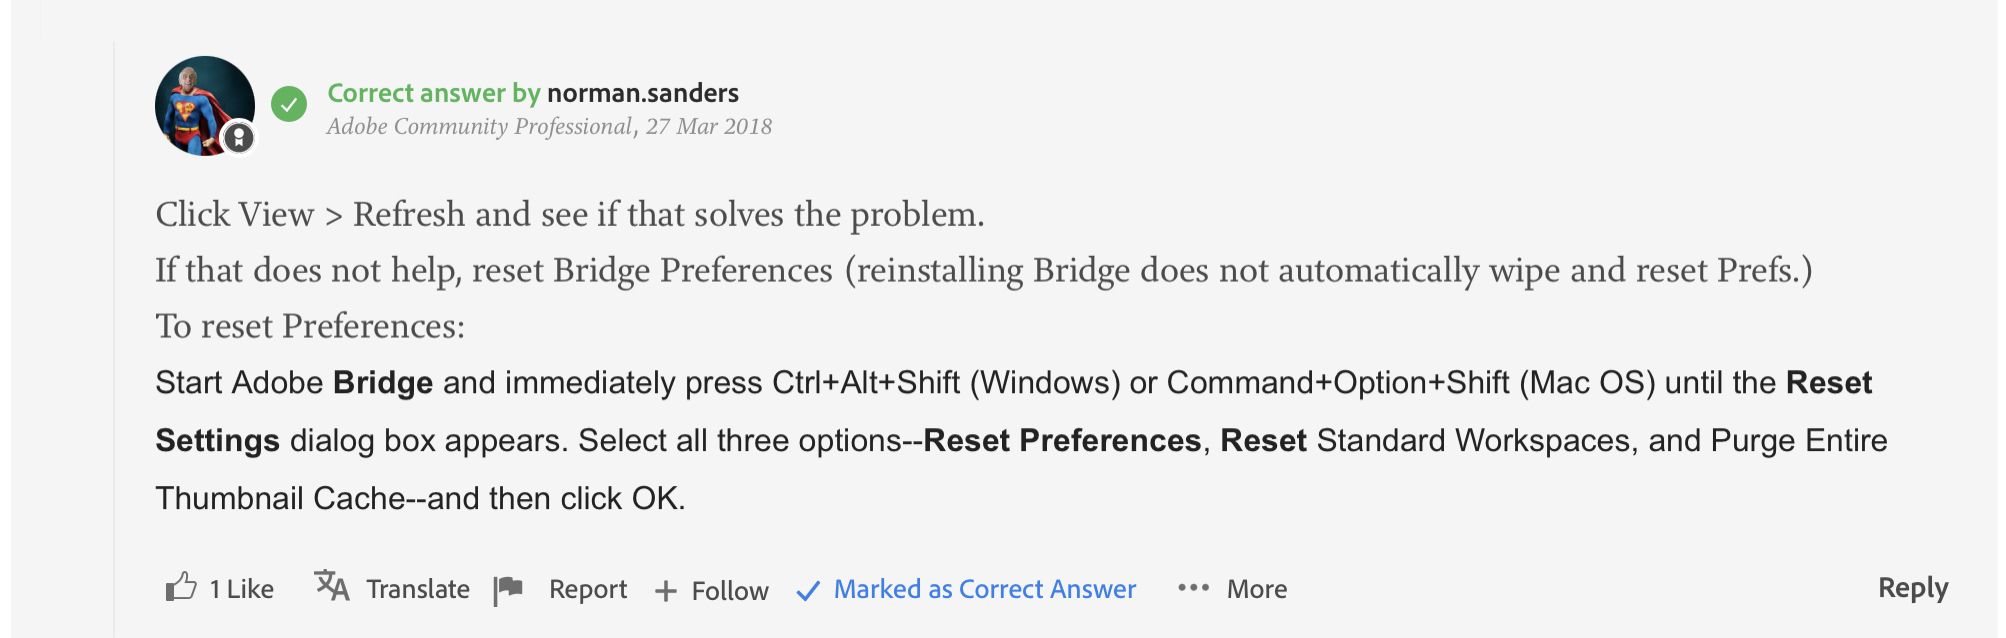Click the blue checkmark icon
This screenshot has width=2006, height=638.
click(808, 591)
